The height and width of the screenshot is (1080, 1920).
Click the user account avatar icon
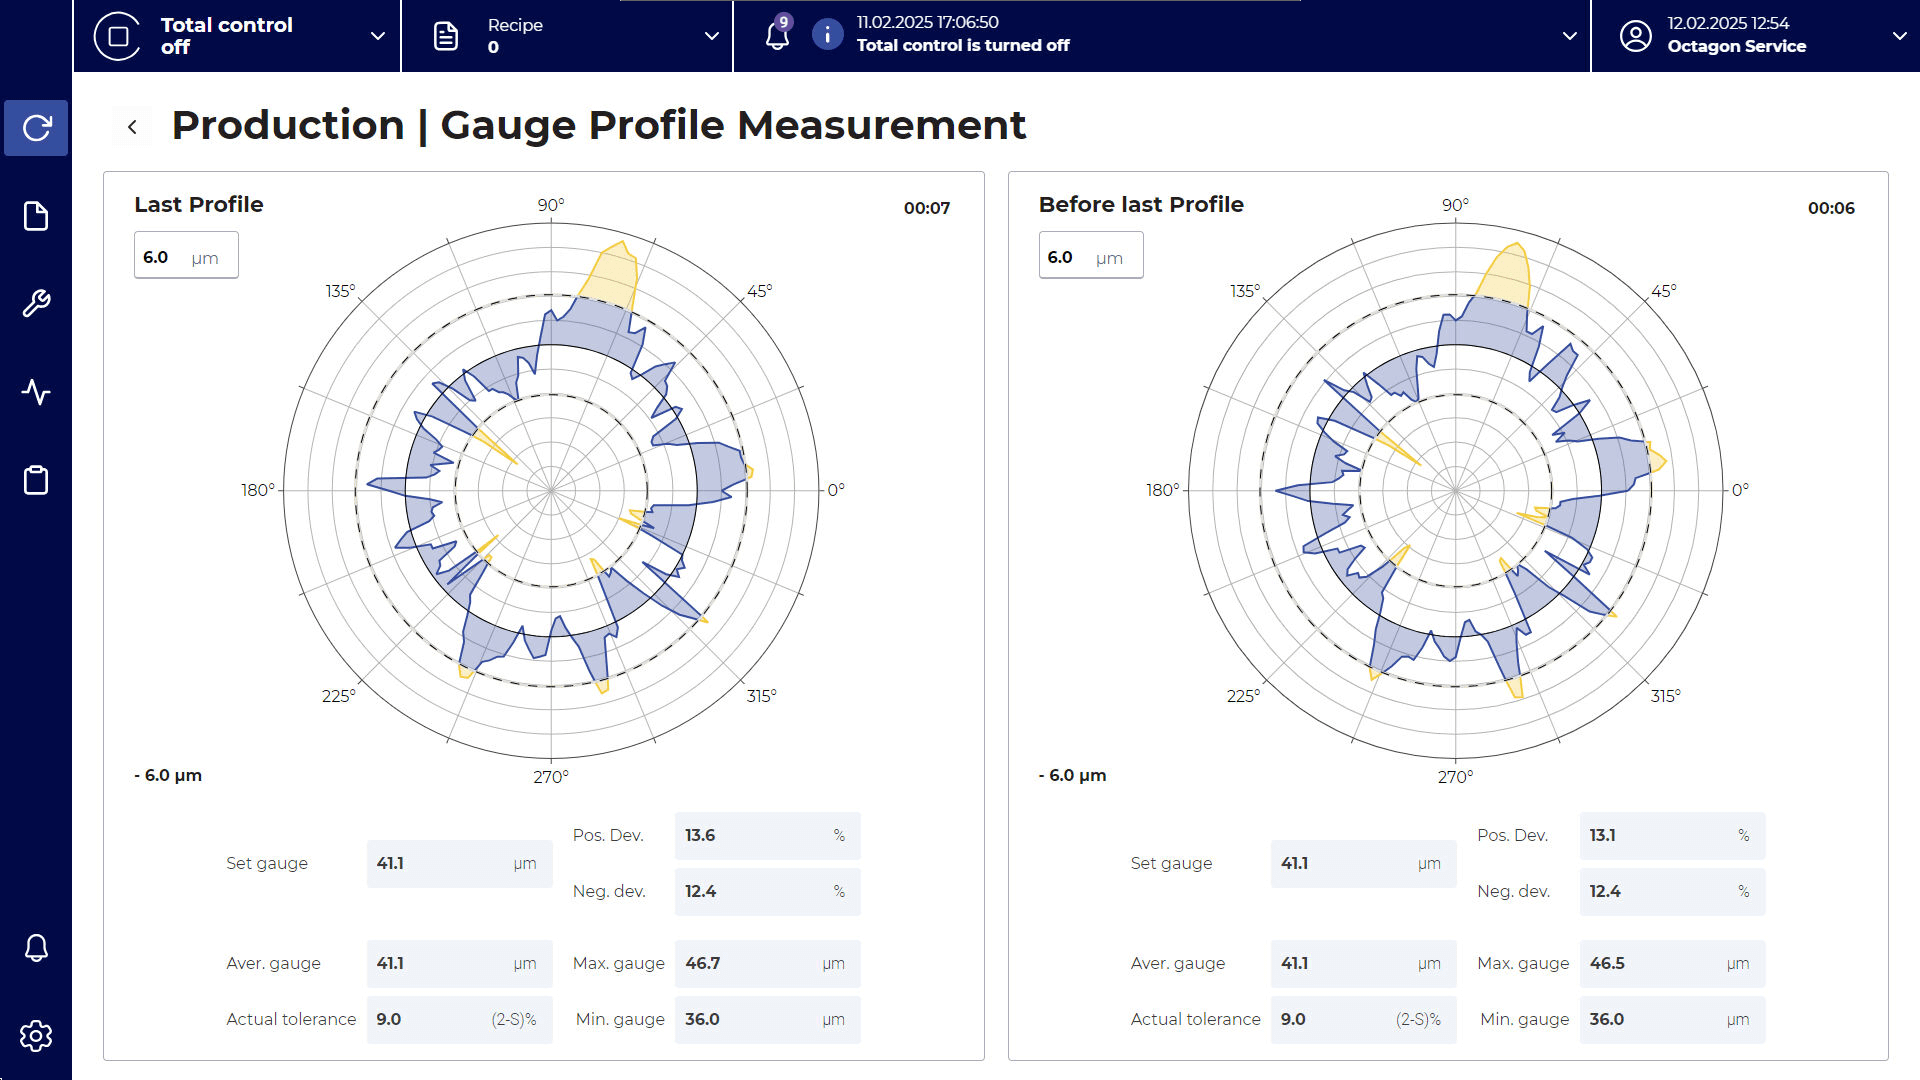[1636, 36]
